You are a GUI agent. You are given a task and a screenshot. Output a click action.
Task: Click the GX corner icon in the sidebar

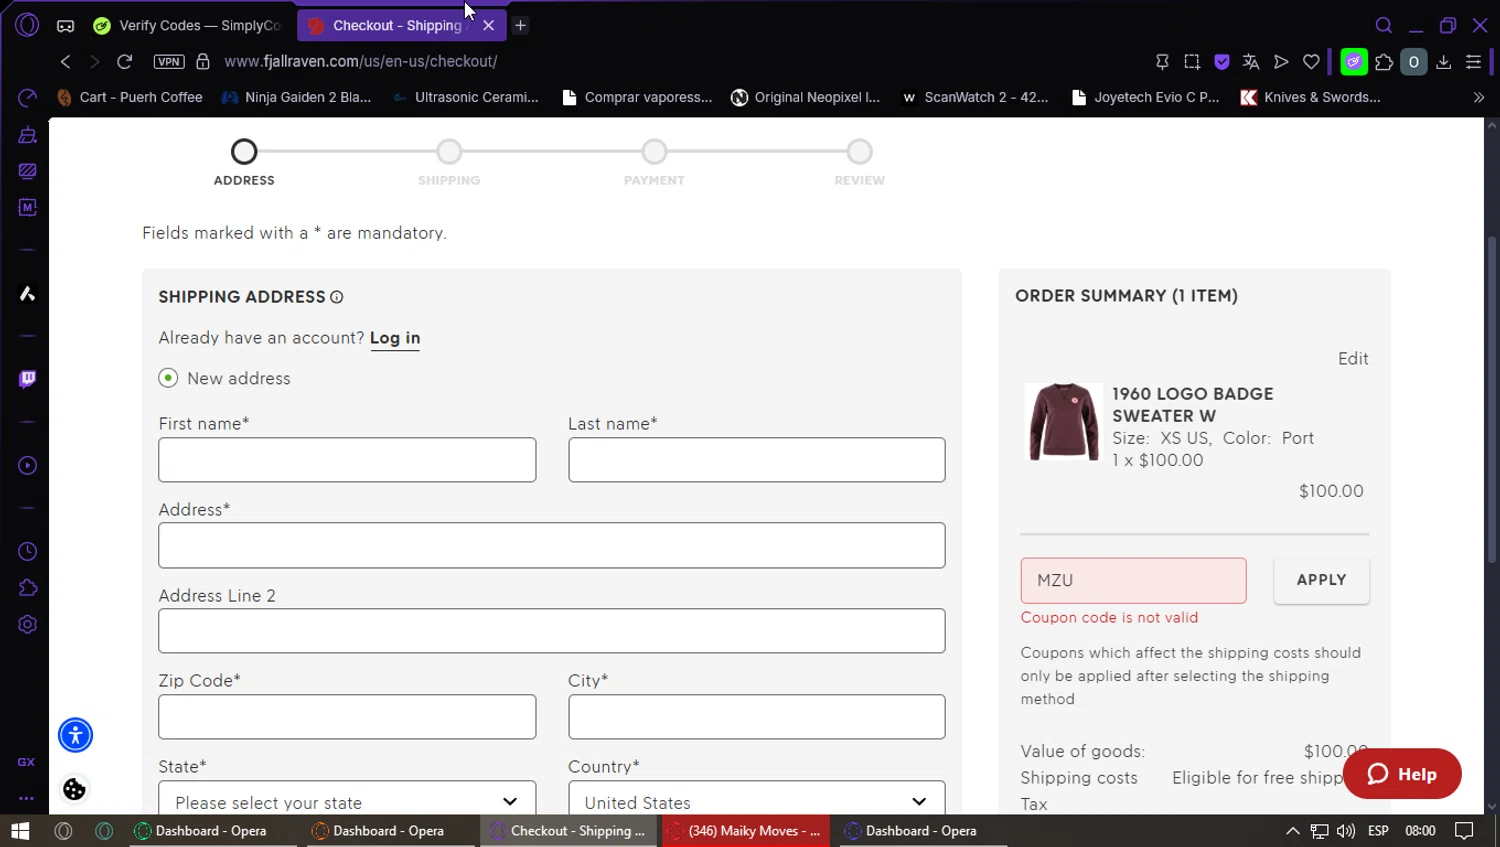26,762
